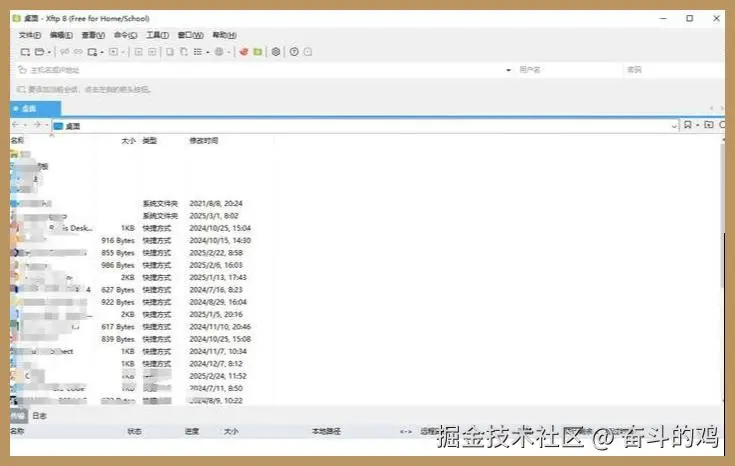
Task: Click the grey globe transfer-type icon
Action: click(219, 52)
